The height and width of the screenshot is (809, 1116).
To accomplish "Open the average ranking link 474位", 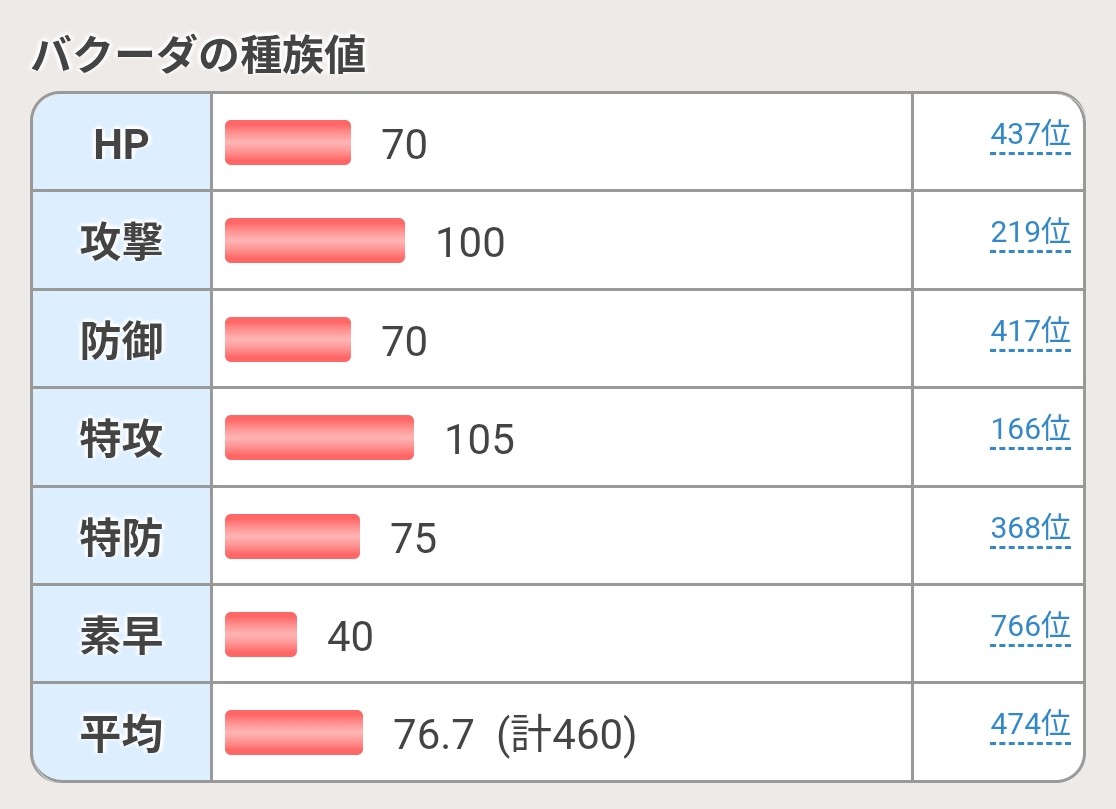I will click(x=1030, y=725).
